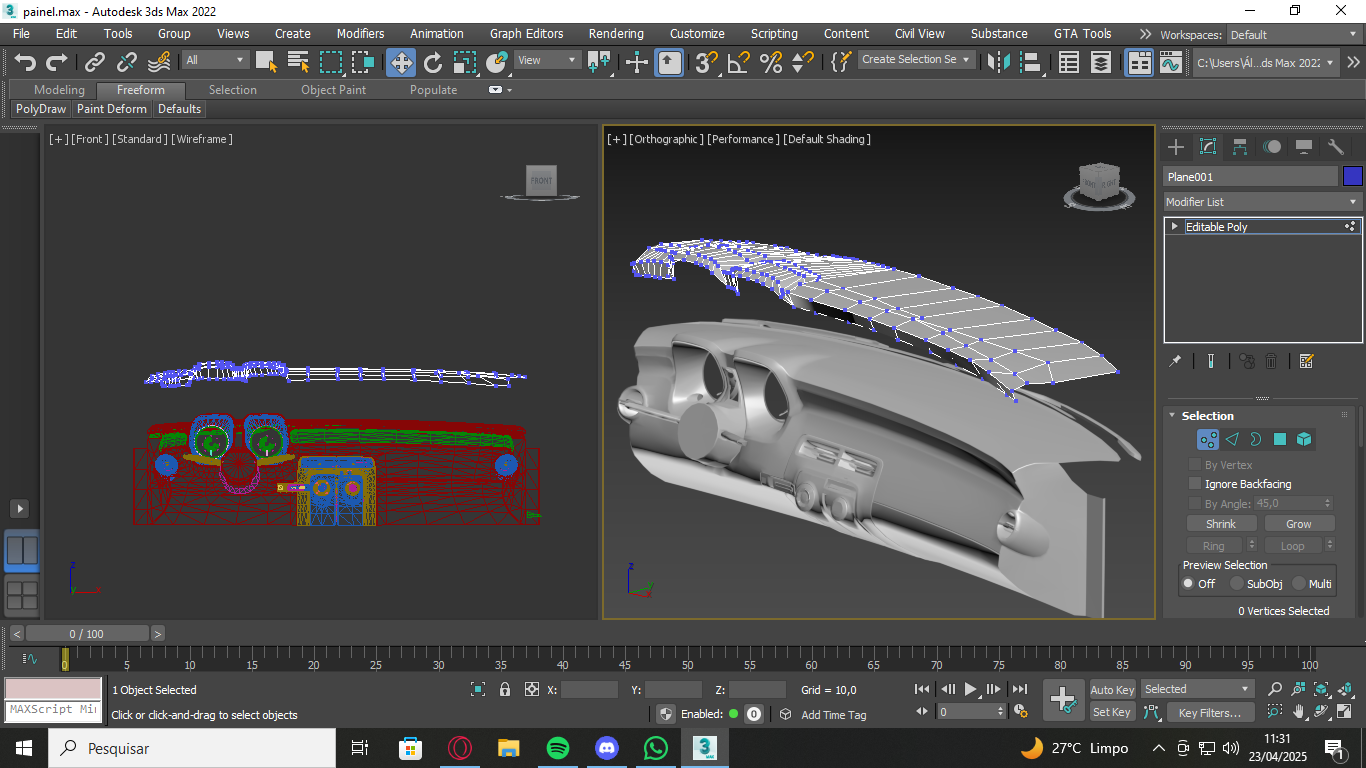1366x768 pixels.
Task: Select the Pan View hand icon
Action: point(1299,712)
